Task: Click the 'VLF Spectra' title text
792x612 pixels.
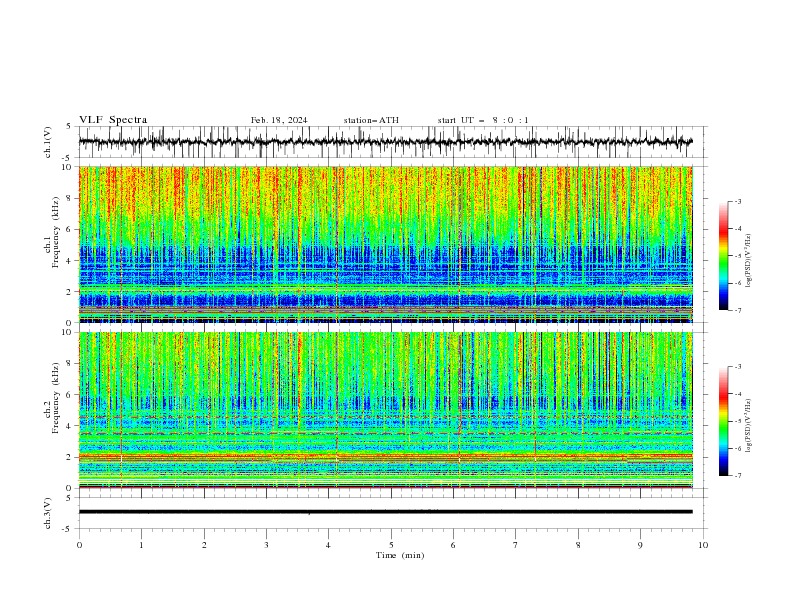Action: 113,120
